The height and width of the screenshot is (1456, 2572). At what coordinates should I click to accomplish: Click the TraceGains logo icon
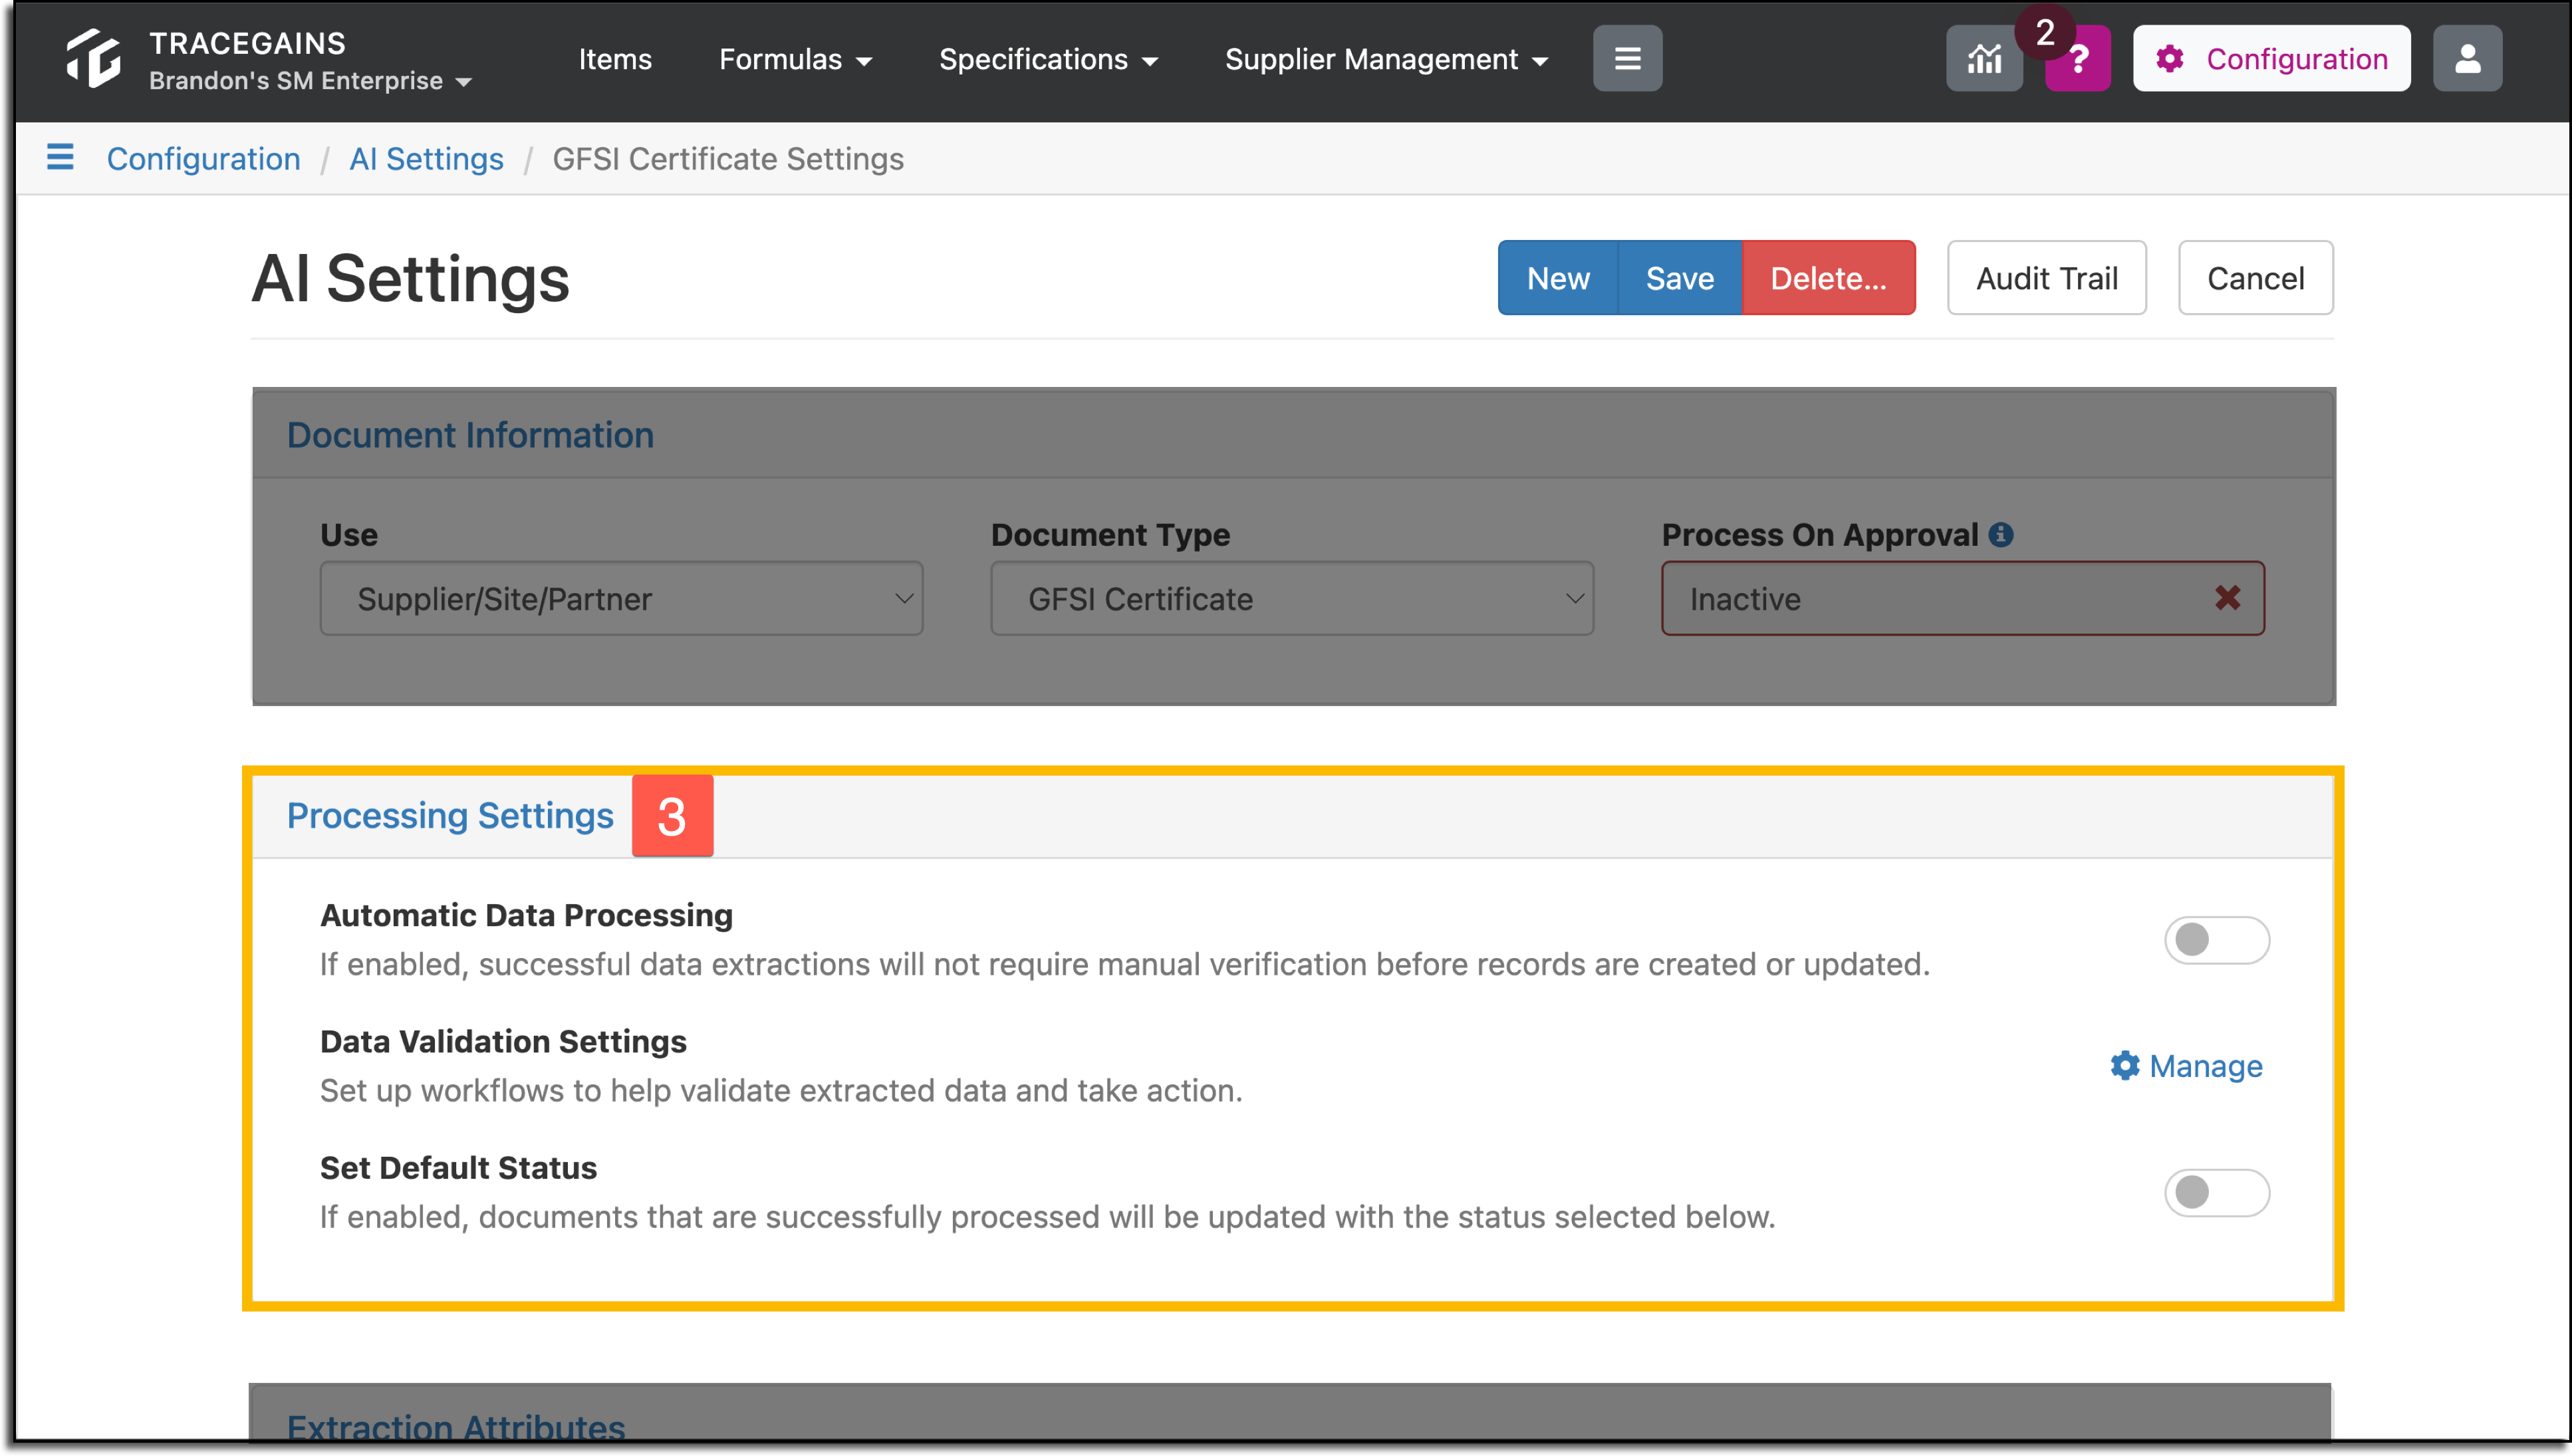coord(93,58)
